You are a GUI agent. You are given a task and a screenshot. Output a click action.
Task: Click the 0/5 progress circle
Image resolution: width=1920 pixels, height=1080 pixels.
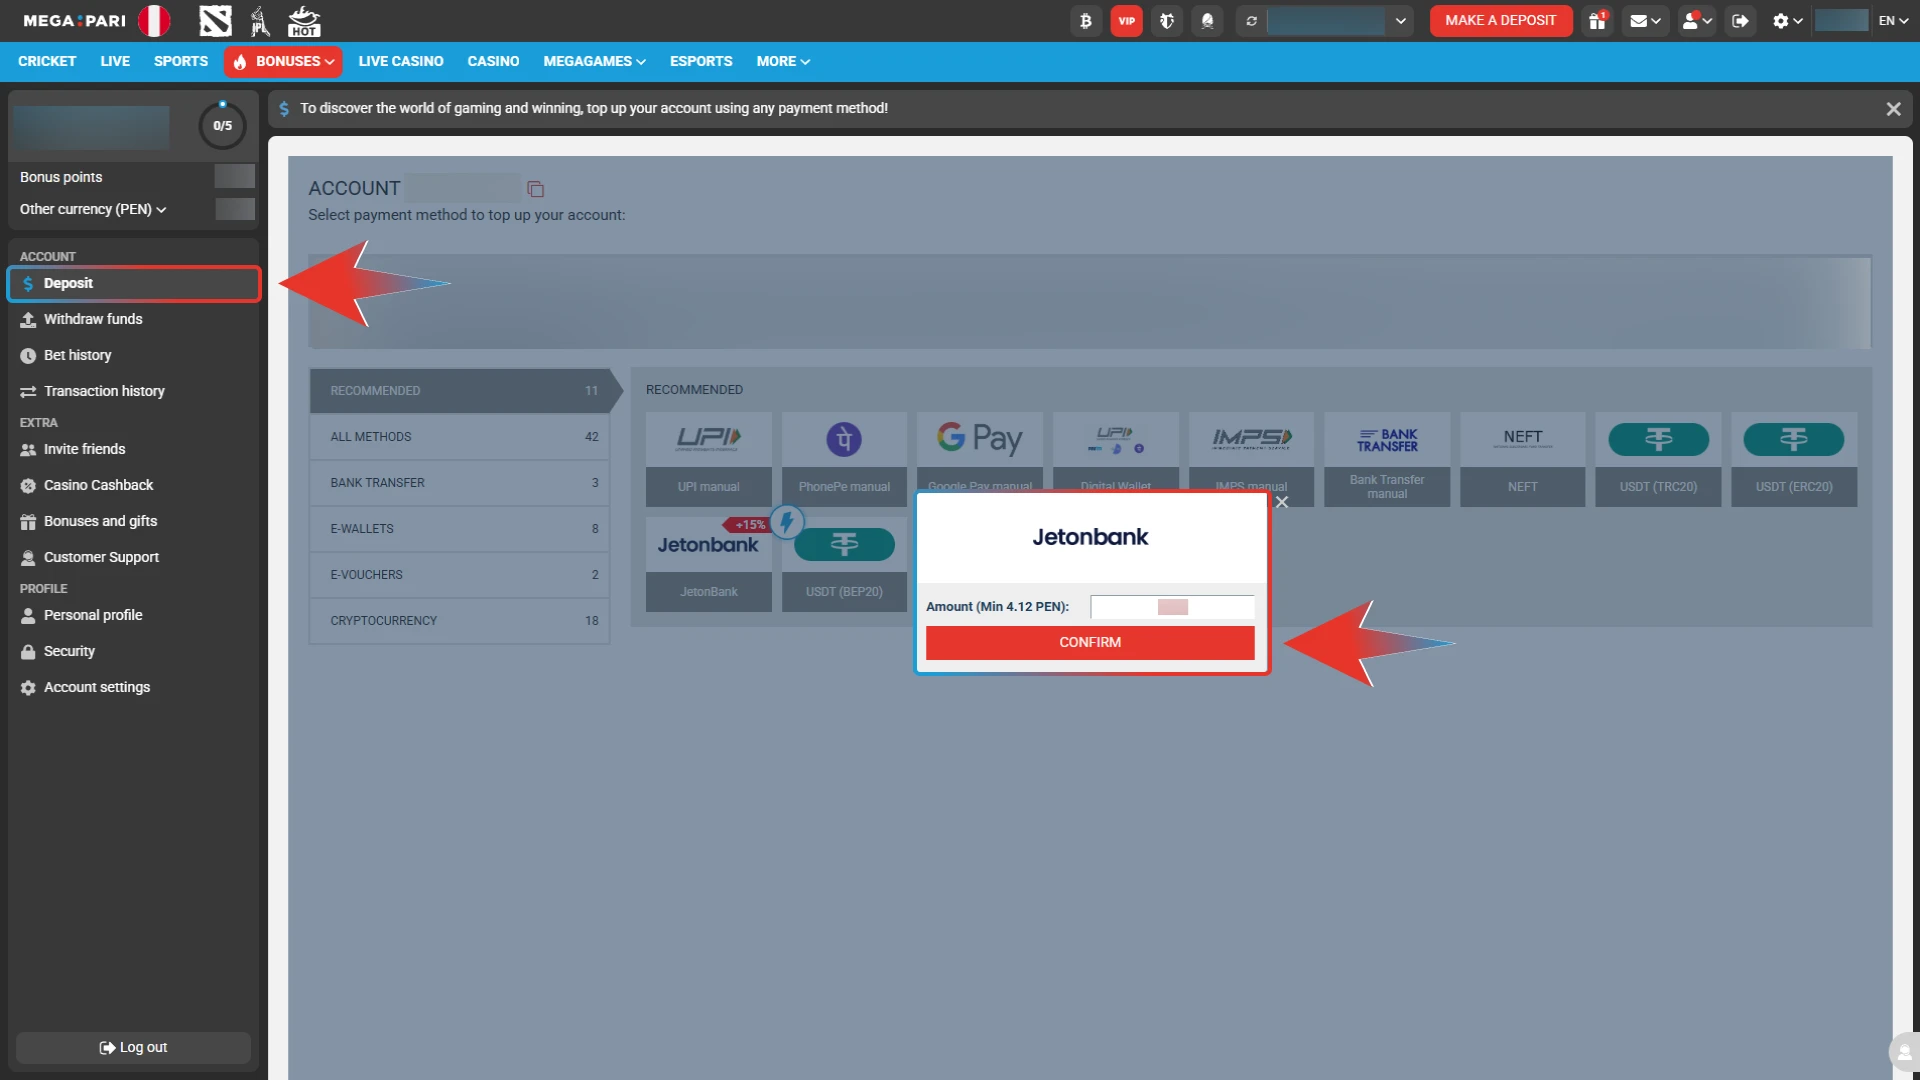(222, 126)
